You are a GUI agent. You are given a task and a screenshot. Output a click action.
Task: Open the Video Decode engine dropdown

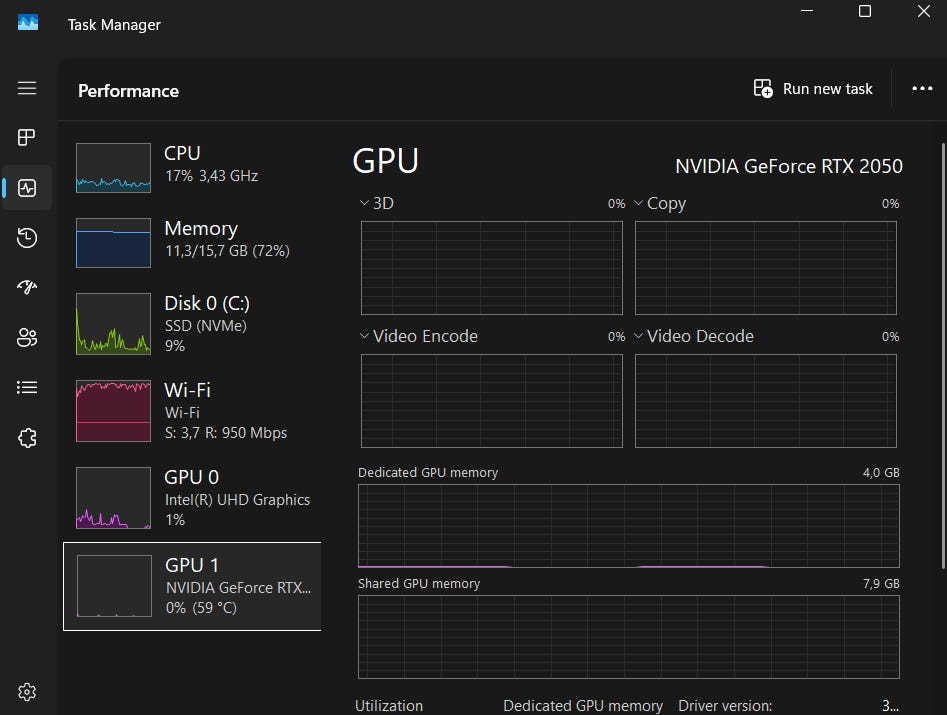(x=638, y=336)
